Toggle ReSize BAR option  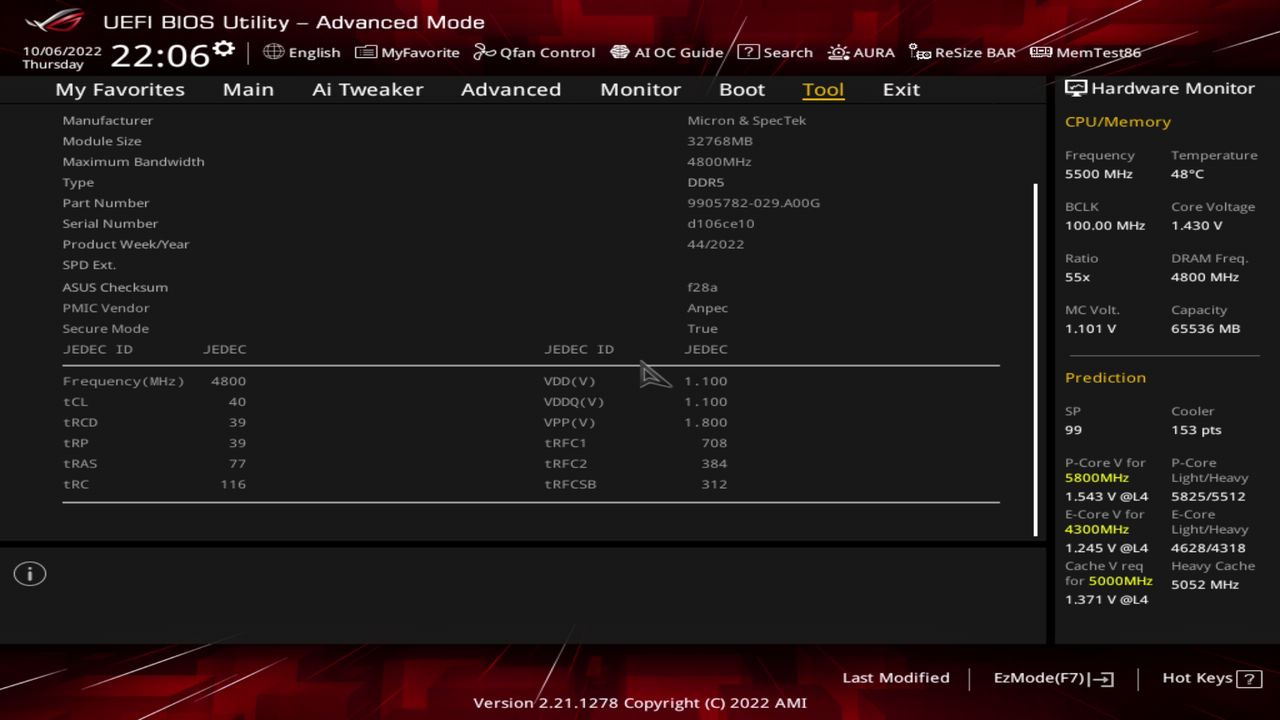click(x=962, y=52)
